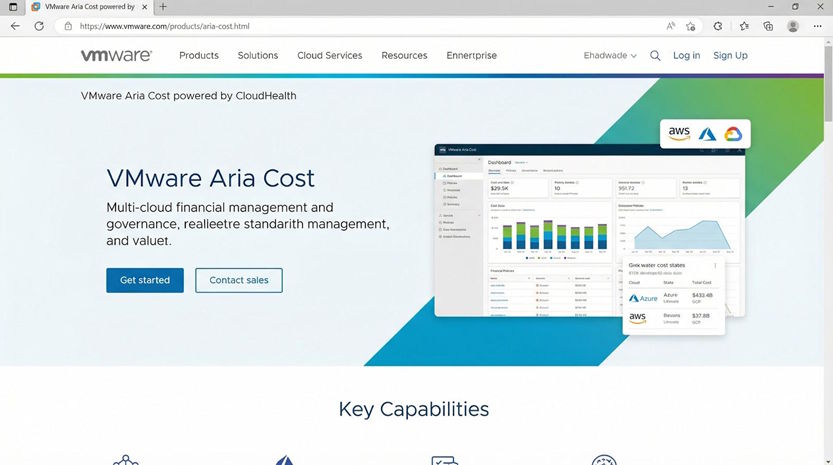833x465 pixels.
Task: Click the AWS logo in the cloud badge
Action: (679, 133)
